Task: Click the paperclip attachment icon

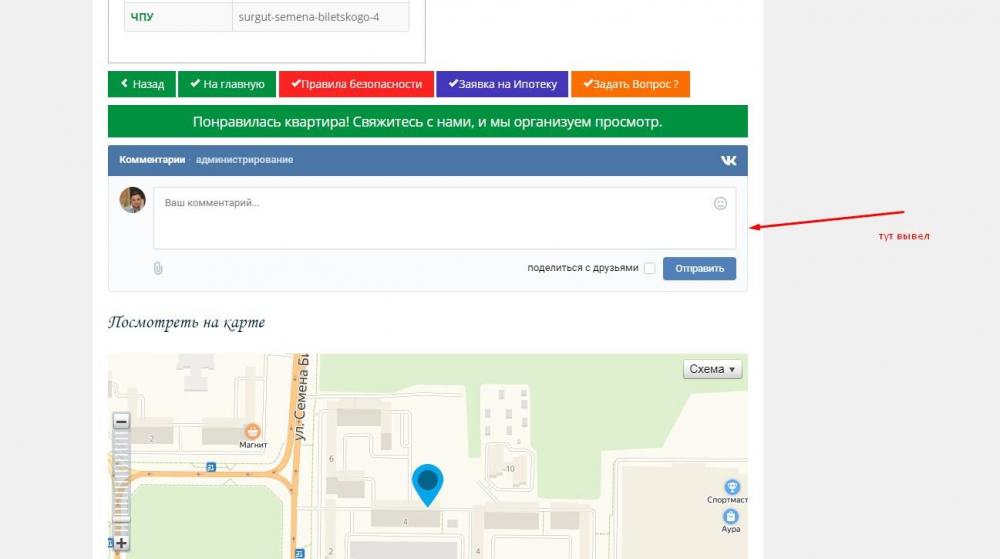Action: [x=158, y=268]
